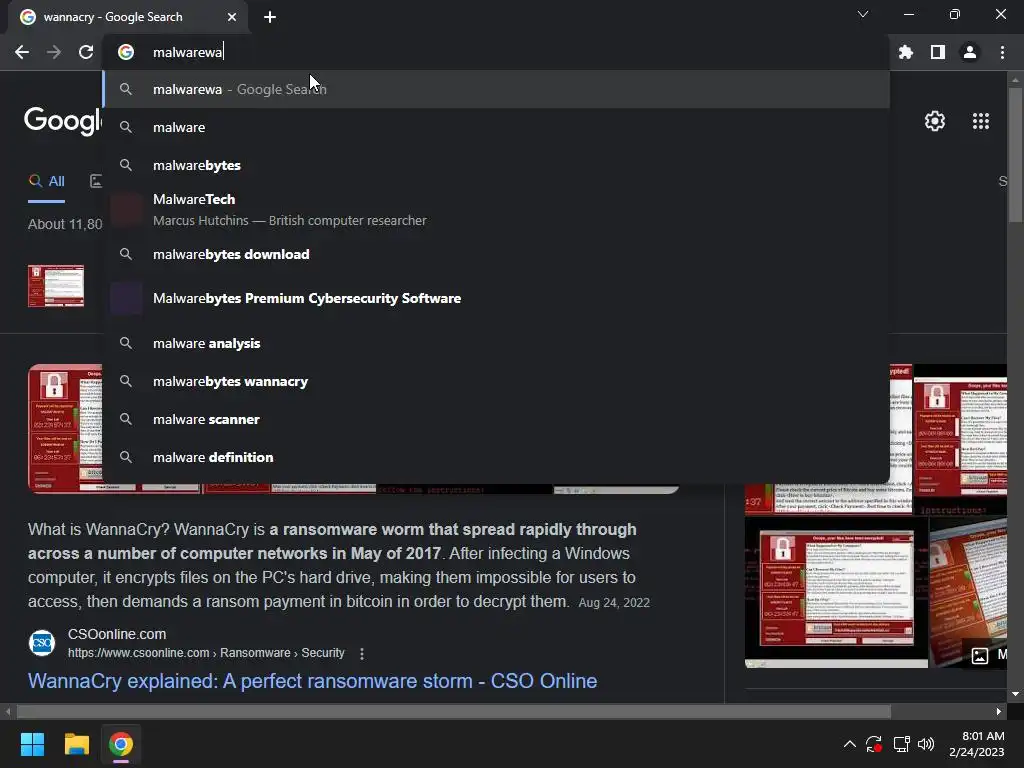Open the small WannaCry thumbnail near results count
1024x768 pixels.
(x=56, y=286)
